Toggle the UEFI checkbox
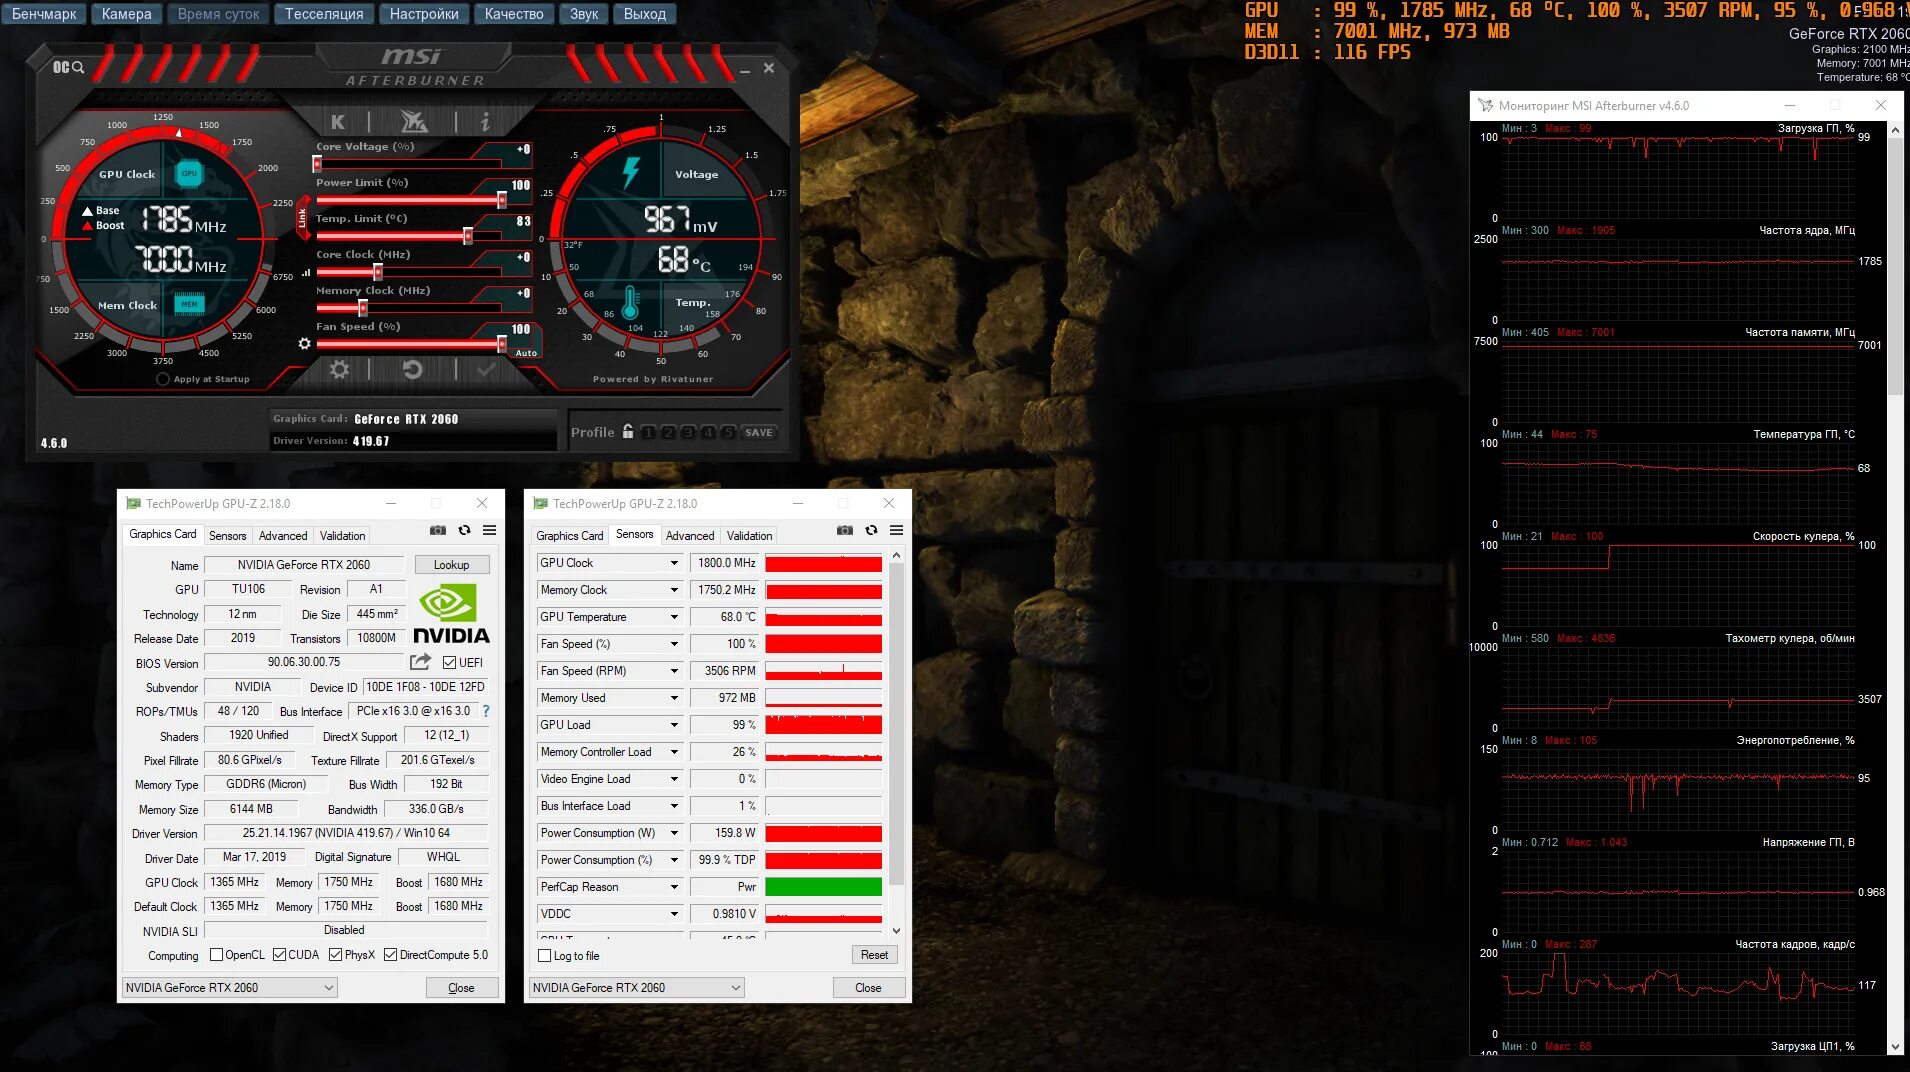Image resolution: width=1910 pixels, height=1072 pixels. [x=450, y=663]
